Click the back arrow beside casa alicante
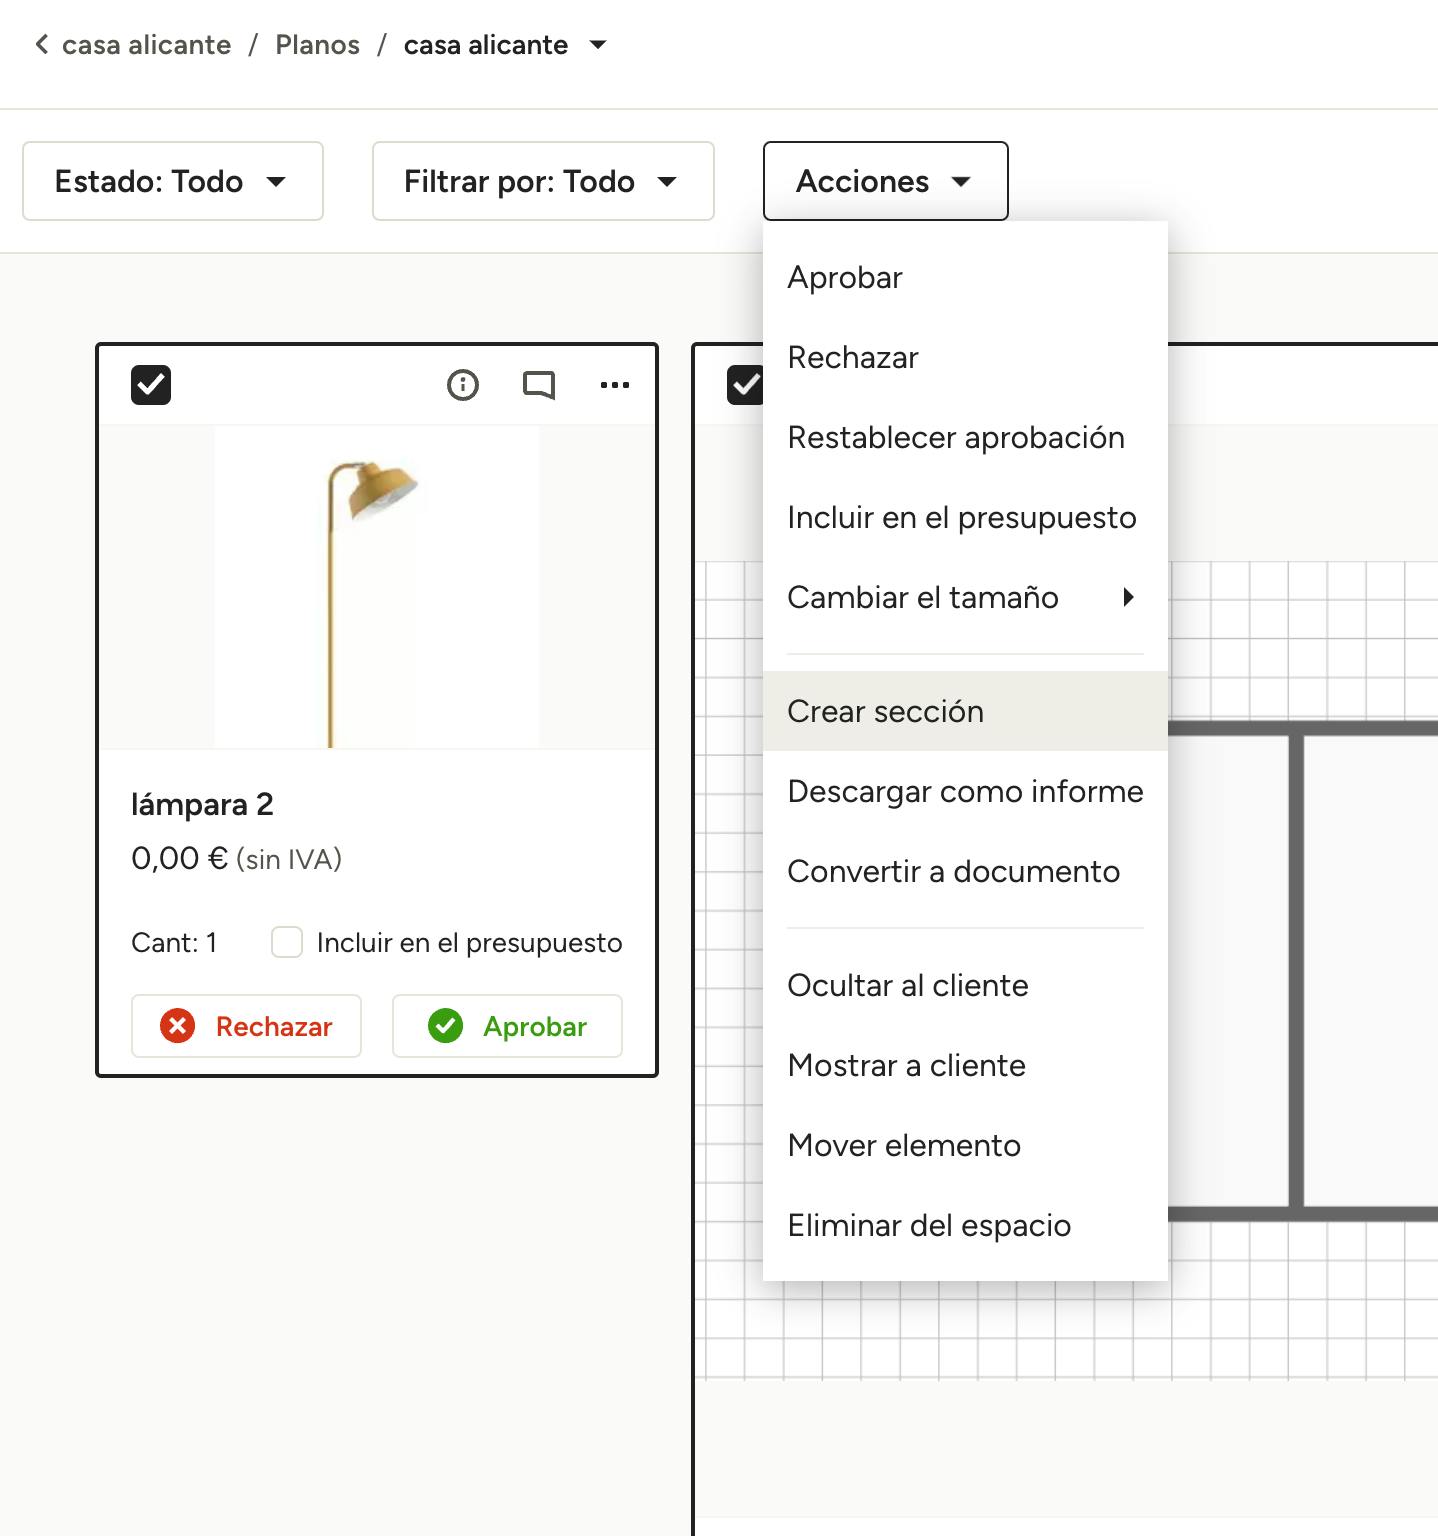This screenshot has height=1536, width=1438. point(41,45)
